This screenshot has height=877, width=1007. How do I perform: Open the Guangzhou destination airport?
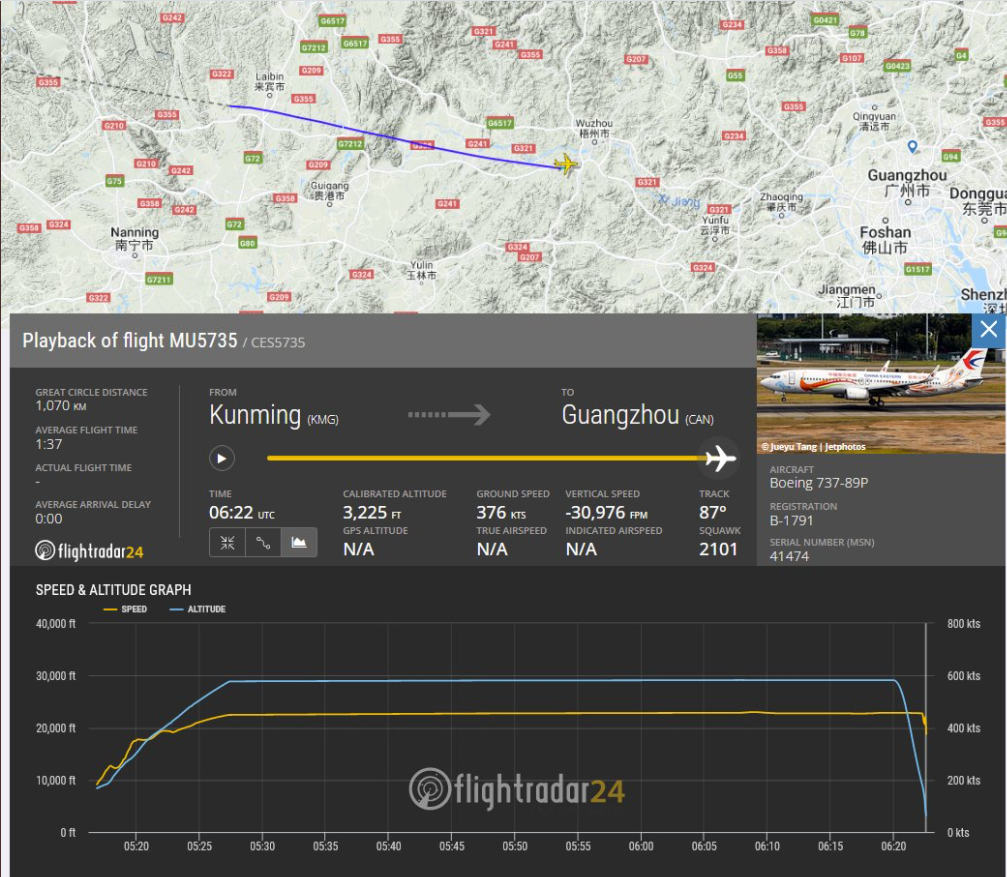click(621, 416)
